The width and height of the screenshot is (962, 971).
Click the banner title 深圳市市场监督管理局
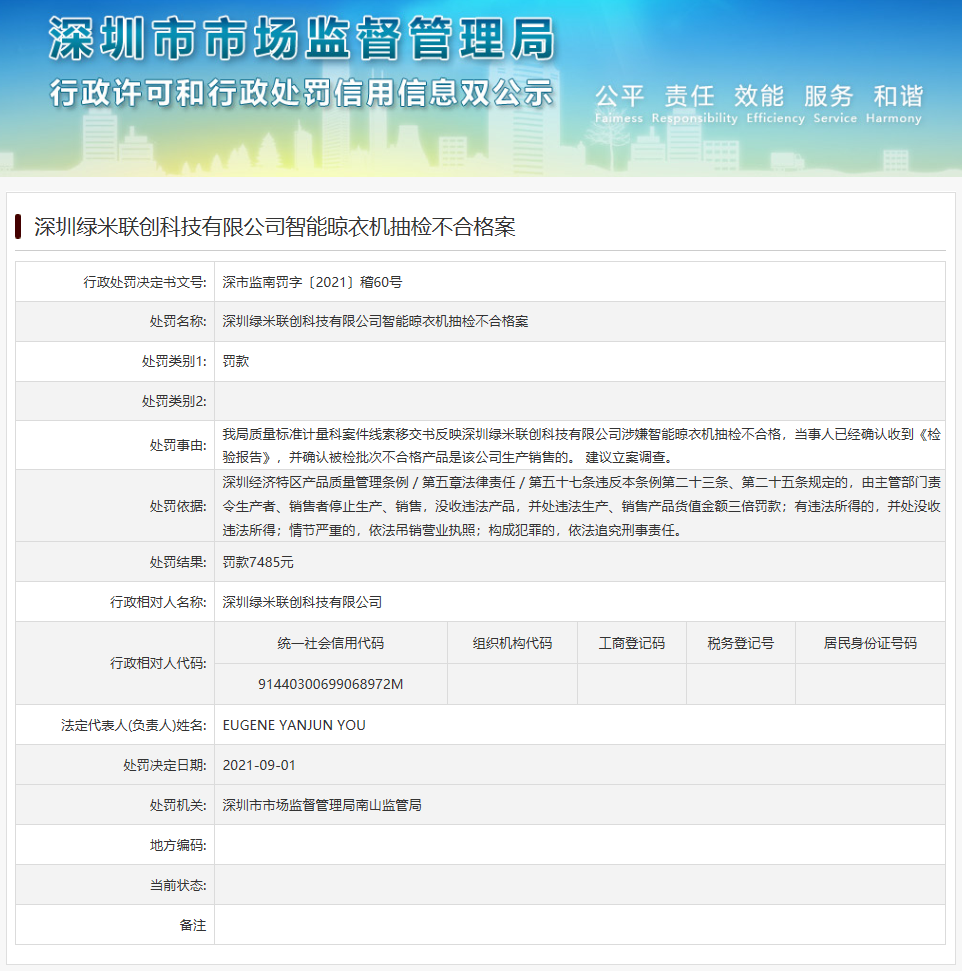click(302, 38)
